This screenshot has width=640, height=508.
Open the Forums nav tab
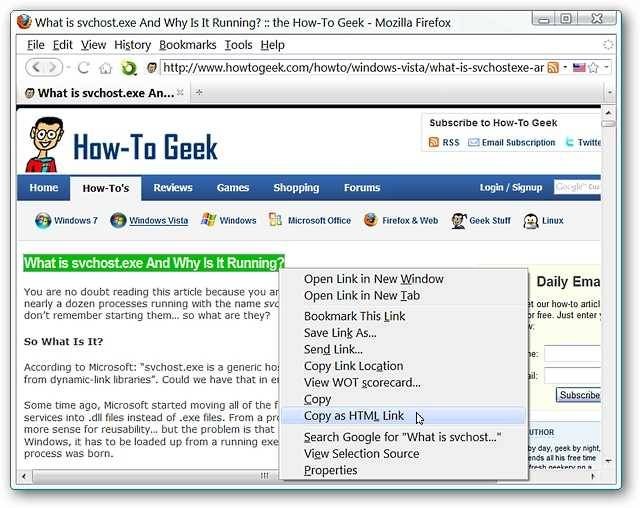point(362,188)
